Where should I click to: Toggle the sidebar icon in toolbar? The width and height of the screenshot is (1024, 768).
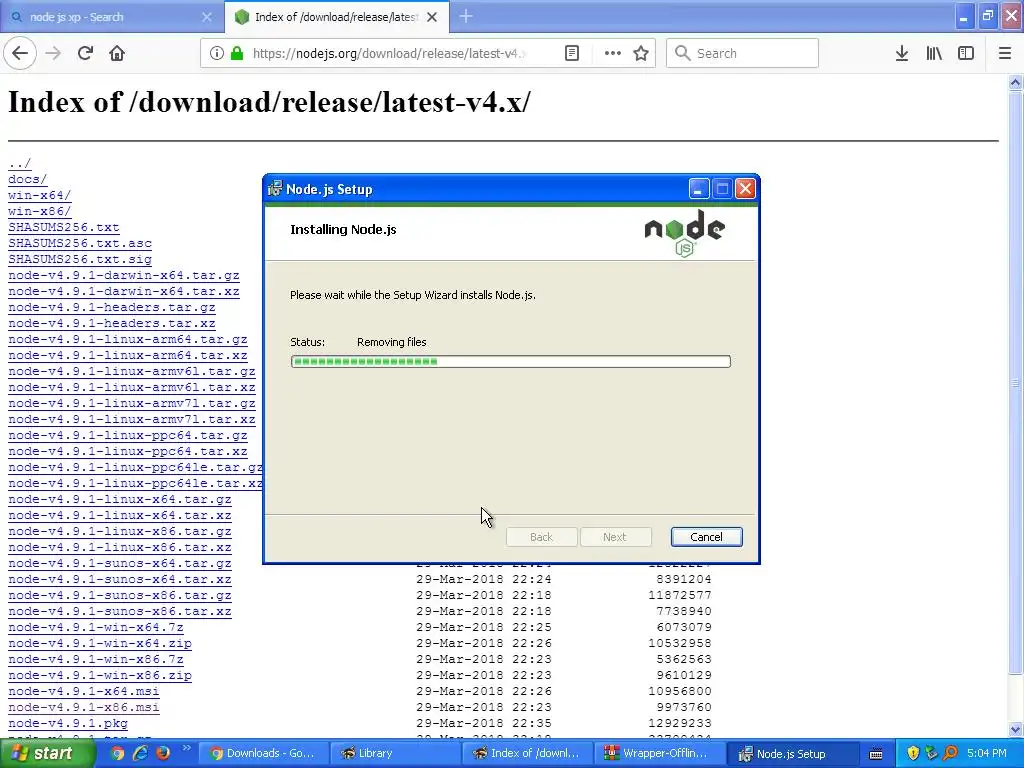966,53
